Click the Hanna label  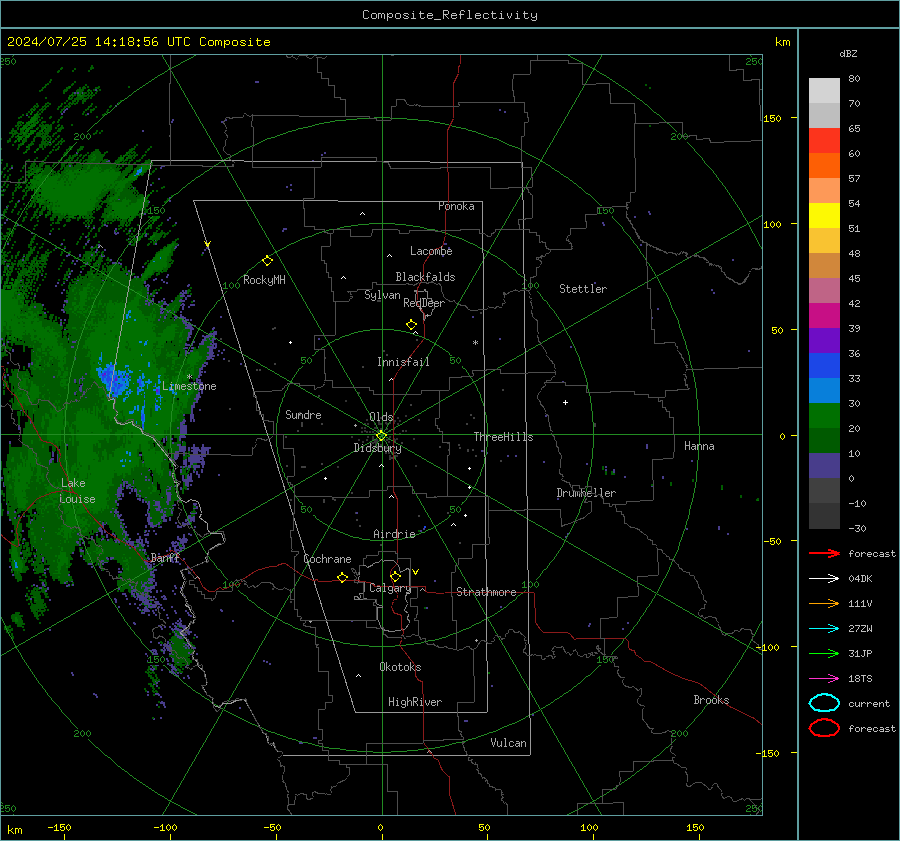(699, 446)
